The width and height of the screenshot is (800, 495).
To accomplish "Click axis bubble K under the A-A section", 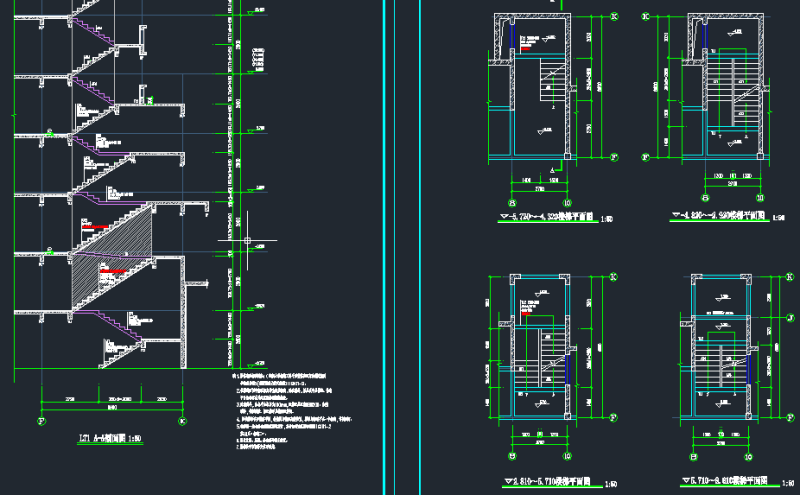I will click(x=182, y=421).
